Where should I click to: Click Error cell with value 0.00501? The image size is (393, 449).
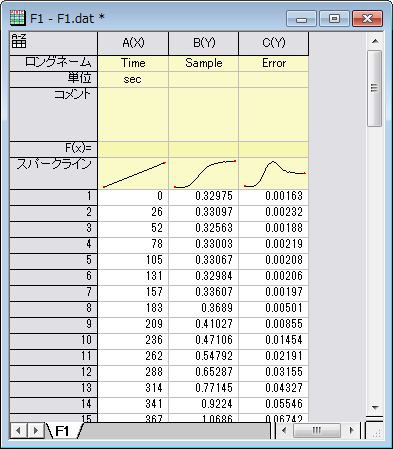(274, 309)
